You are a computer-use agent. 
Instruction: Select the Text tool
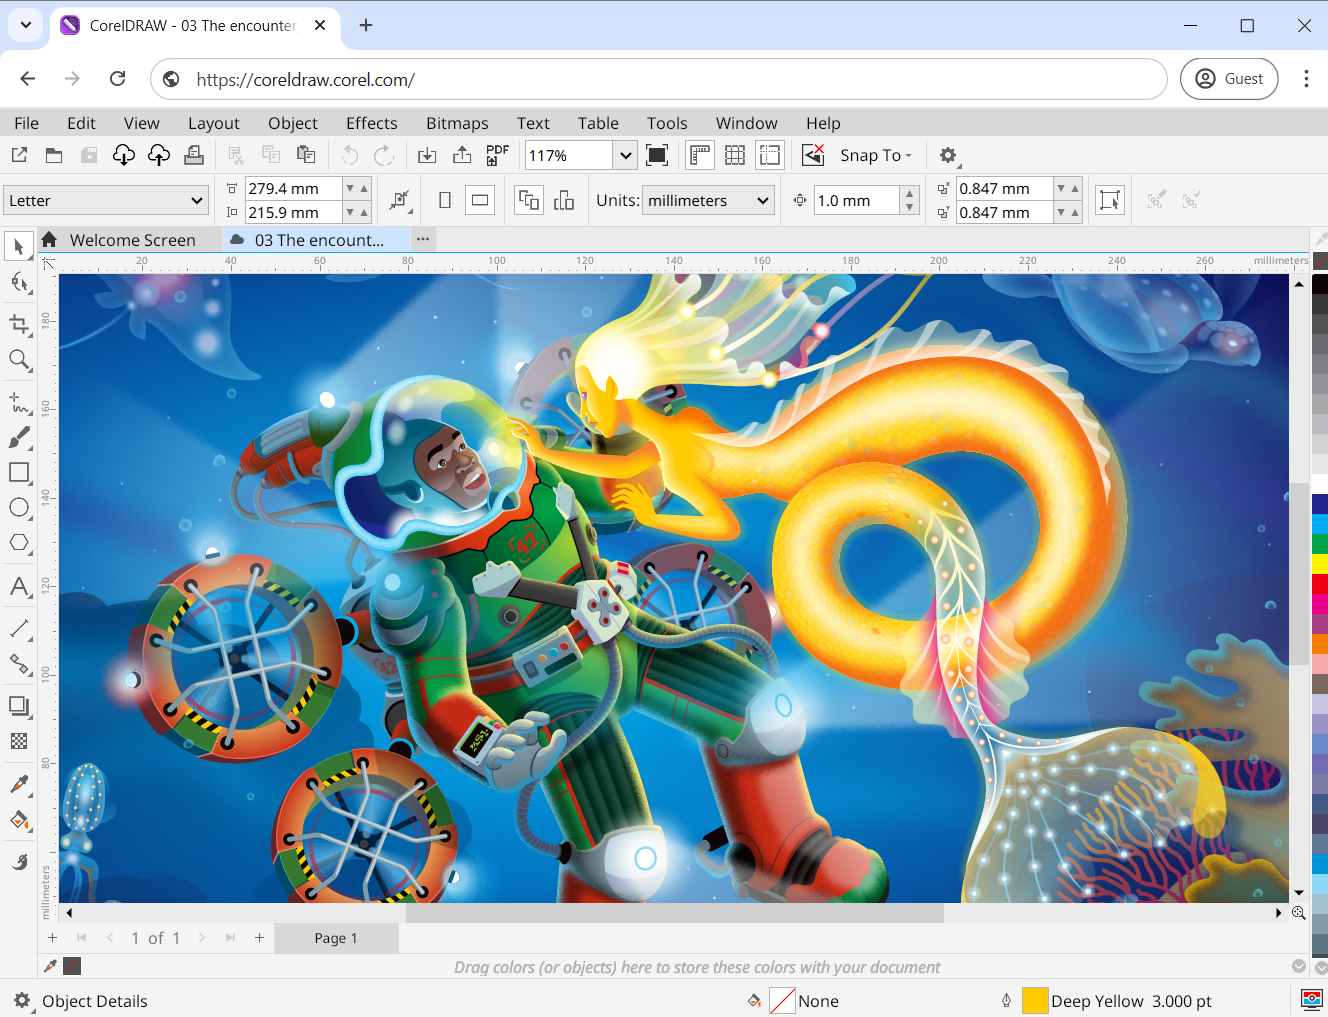[18, 587]
